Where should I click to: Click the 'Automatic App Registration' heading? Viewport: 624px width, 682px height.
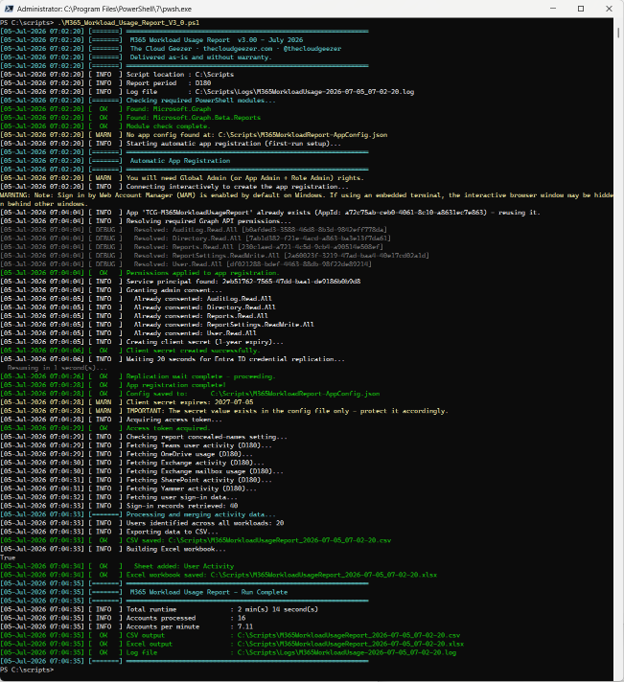point(180,160)
